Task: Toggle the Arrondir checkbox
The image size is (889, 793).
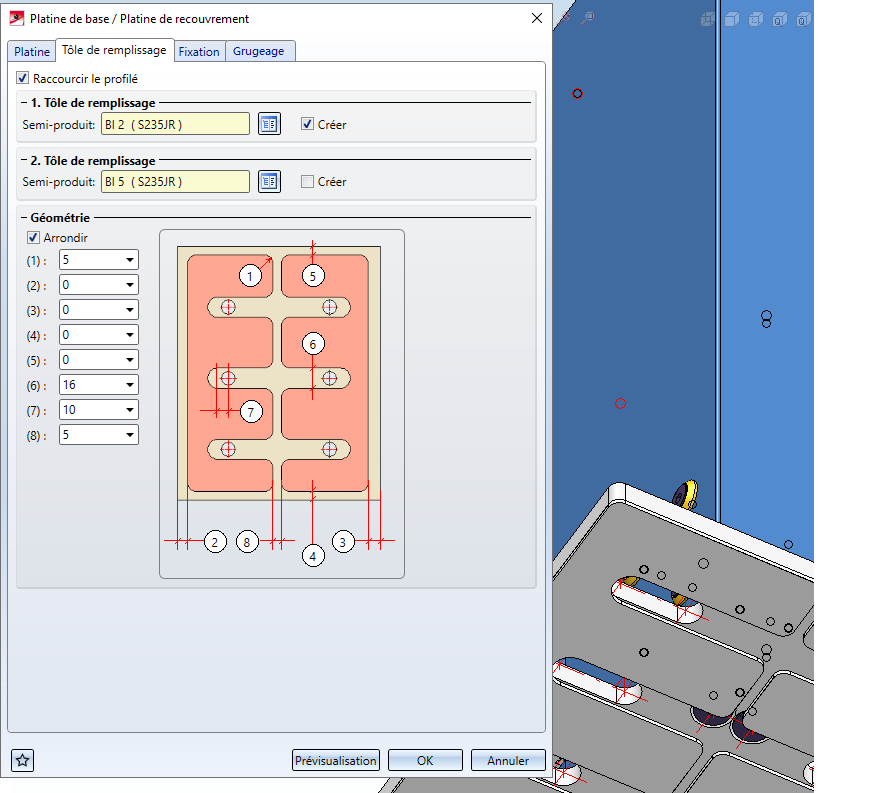Action: coord(33,238)
